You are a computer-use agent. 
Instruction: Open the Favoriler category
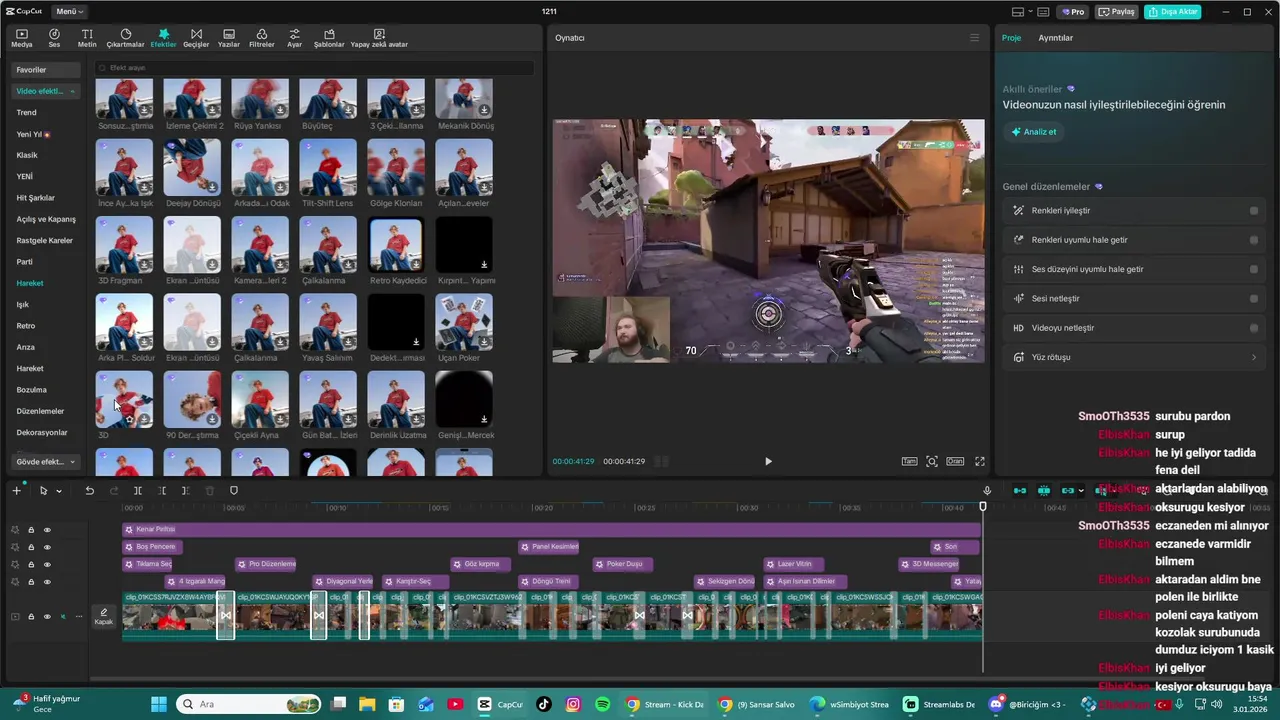pos(44,70)
